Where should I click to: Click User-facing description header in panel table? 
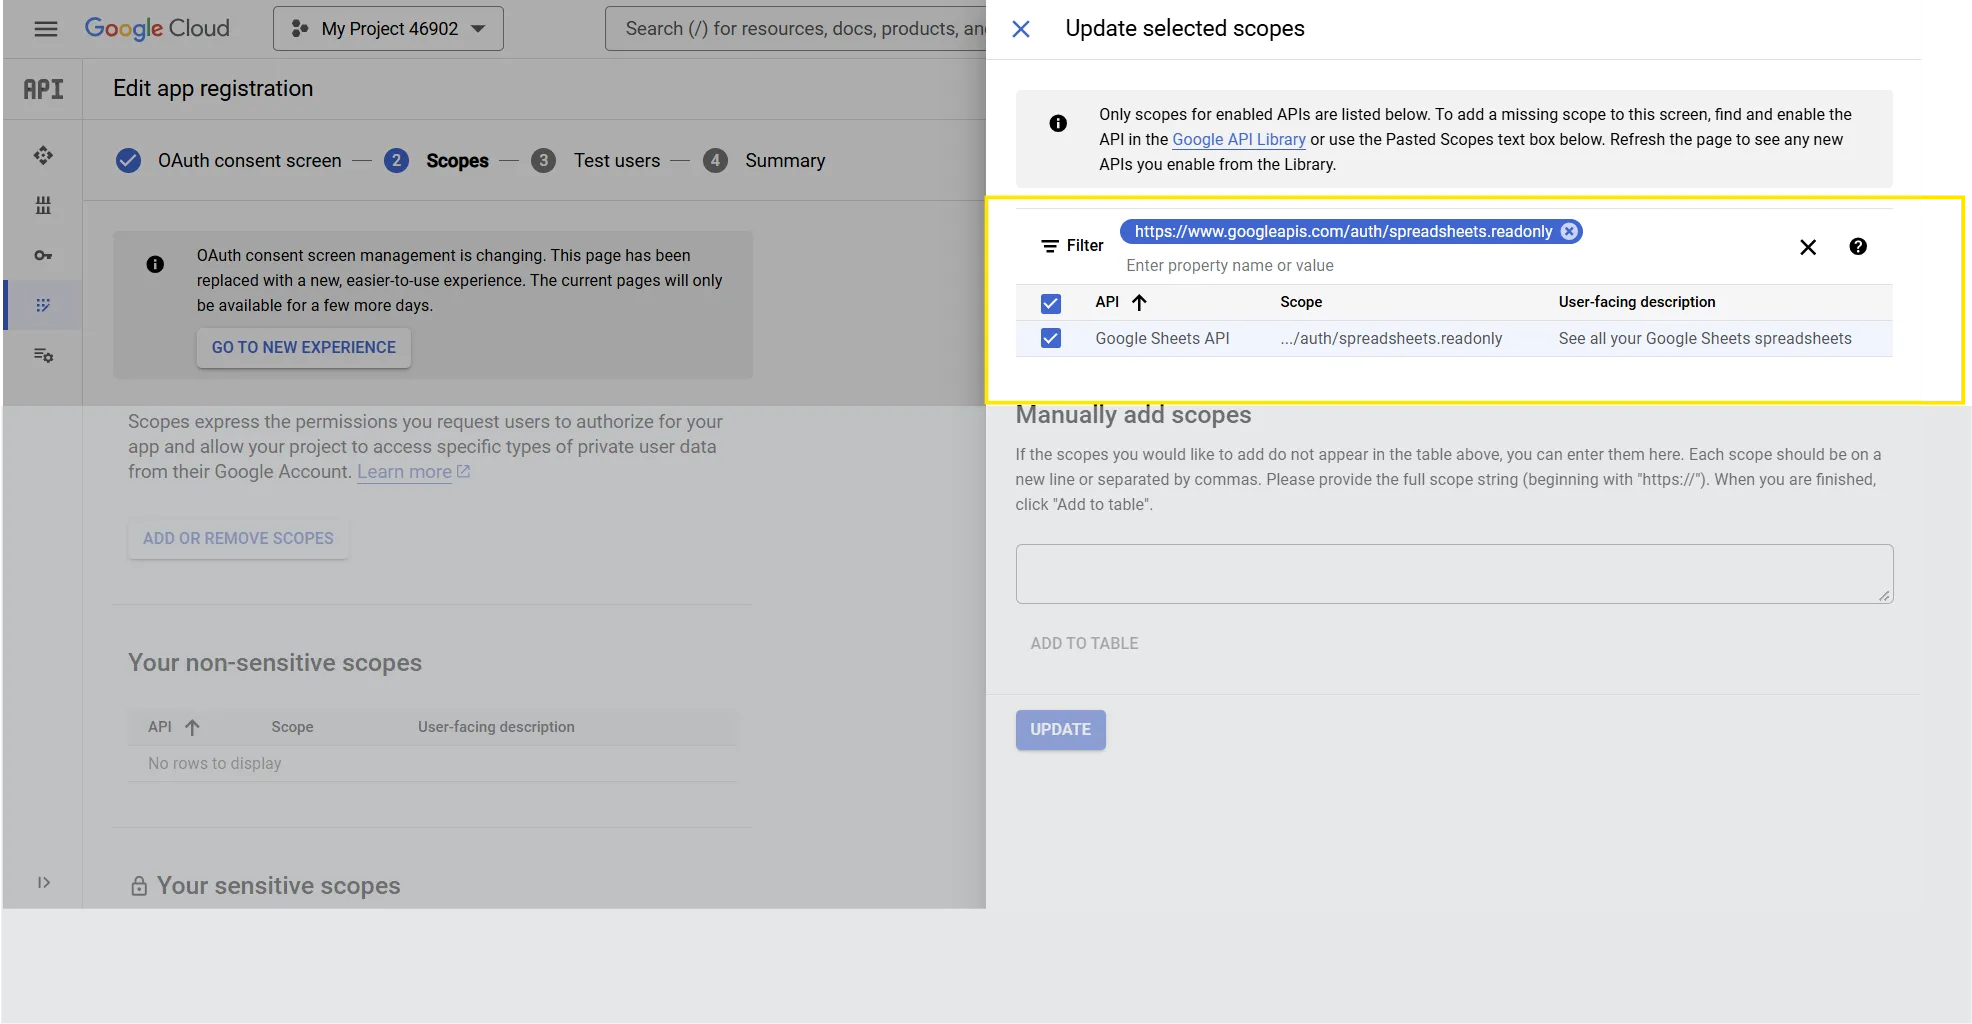point(1637,302)
